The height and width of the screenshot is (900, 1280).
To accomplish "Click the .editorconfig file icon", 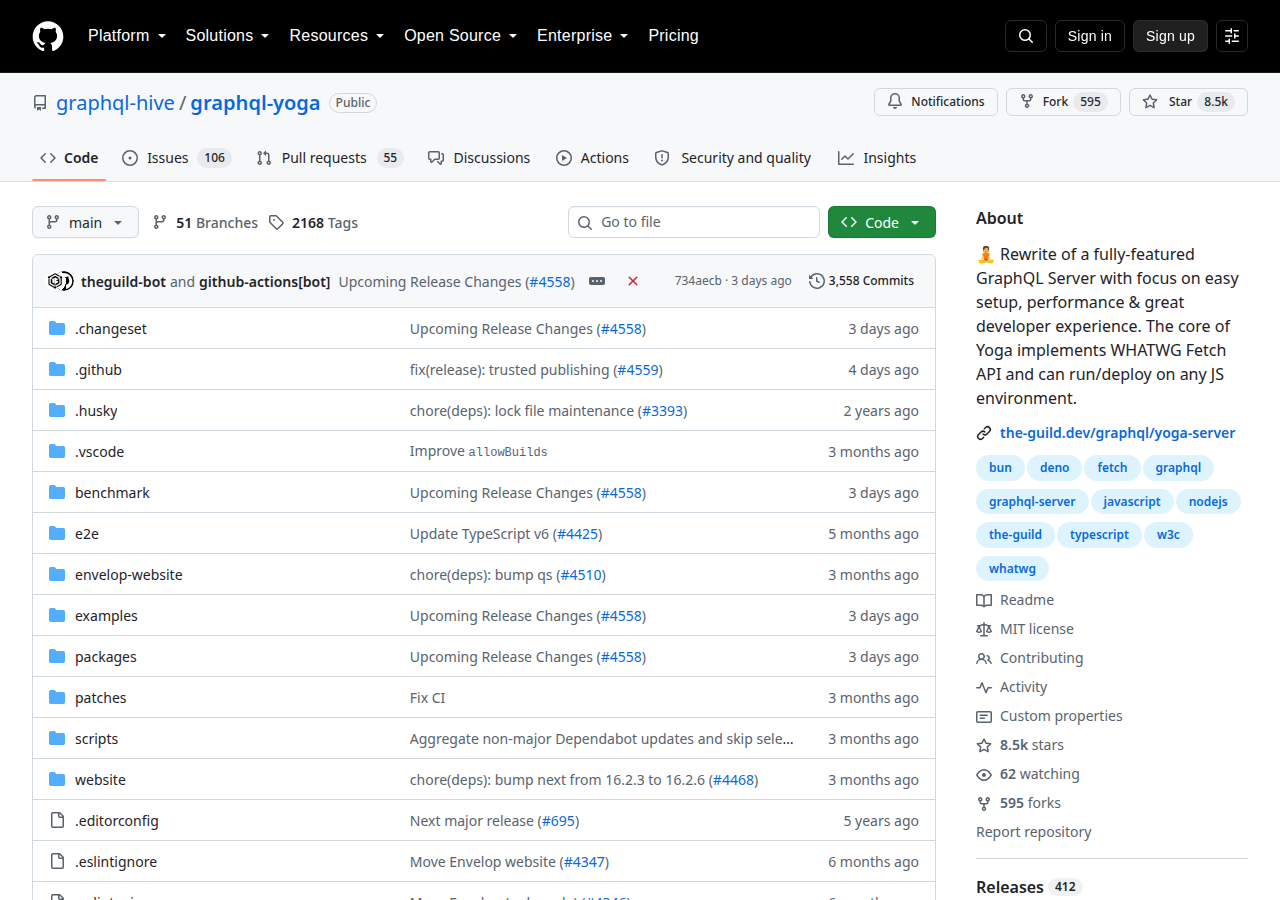I will coord(57,821).
